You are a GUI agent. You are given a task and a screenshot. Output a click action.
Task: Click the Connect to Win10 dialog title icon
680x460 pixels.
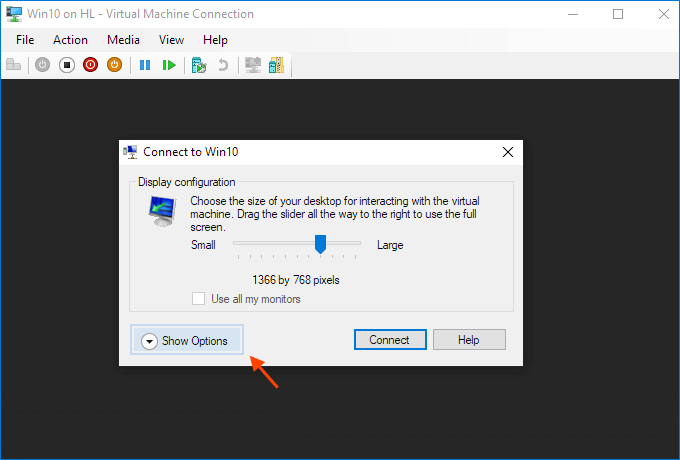pyautogui.click(x=130, y=152)
